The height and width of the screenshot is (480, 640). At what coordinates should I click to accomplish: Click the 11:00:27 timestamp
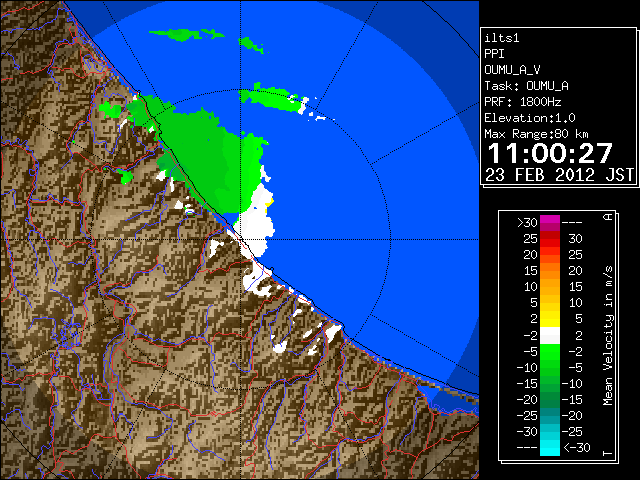pos(550,153)
